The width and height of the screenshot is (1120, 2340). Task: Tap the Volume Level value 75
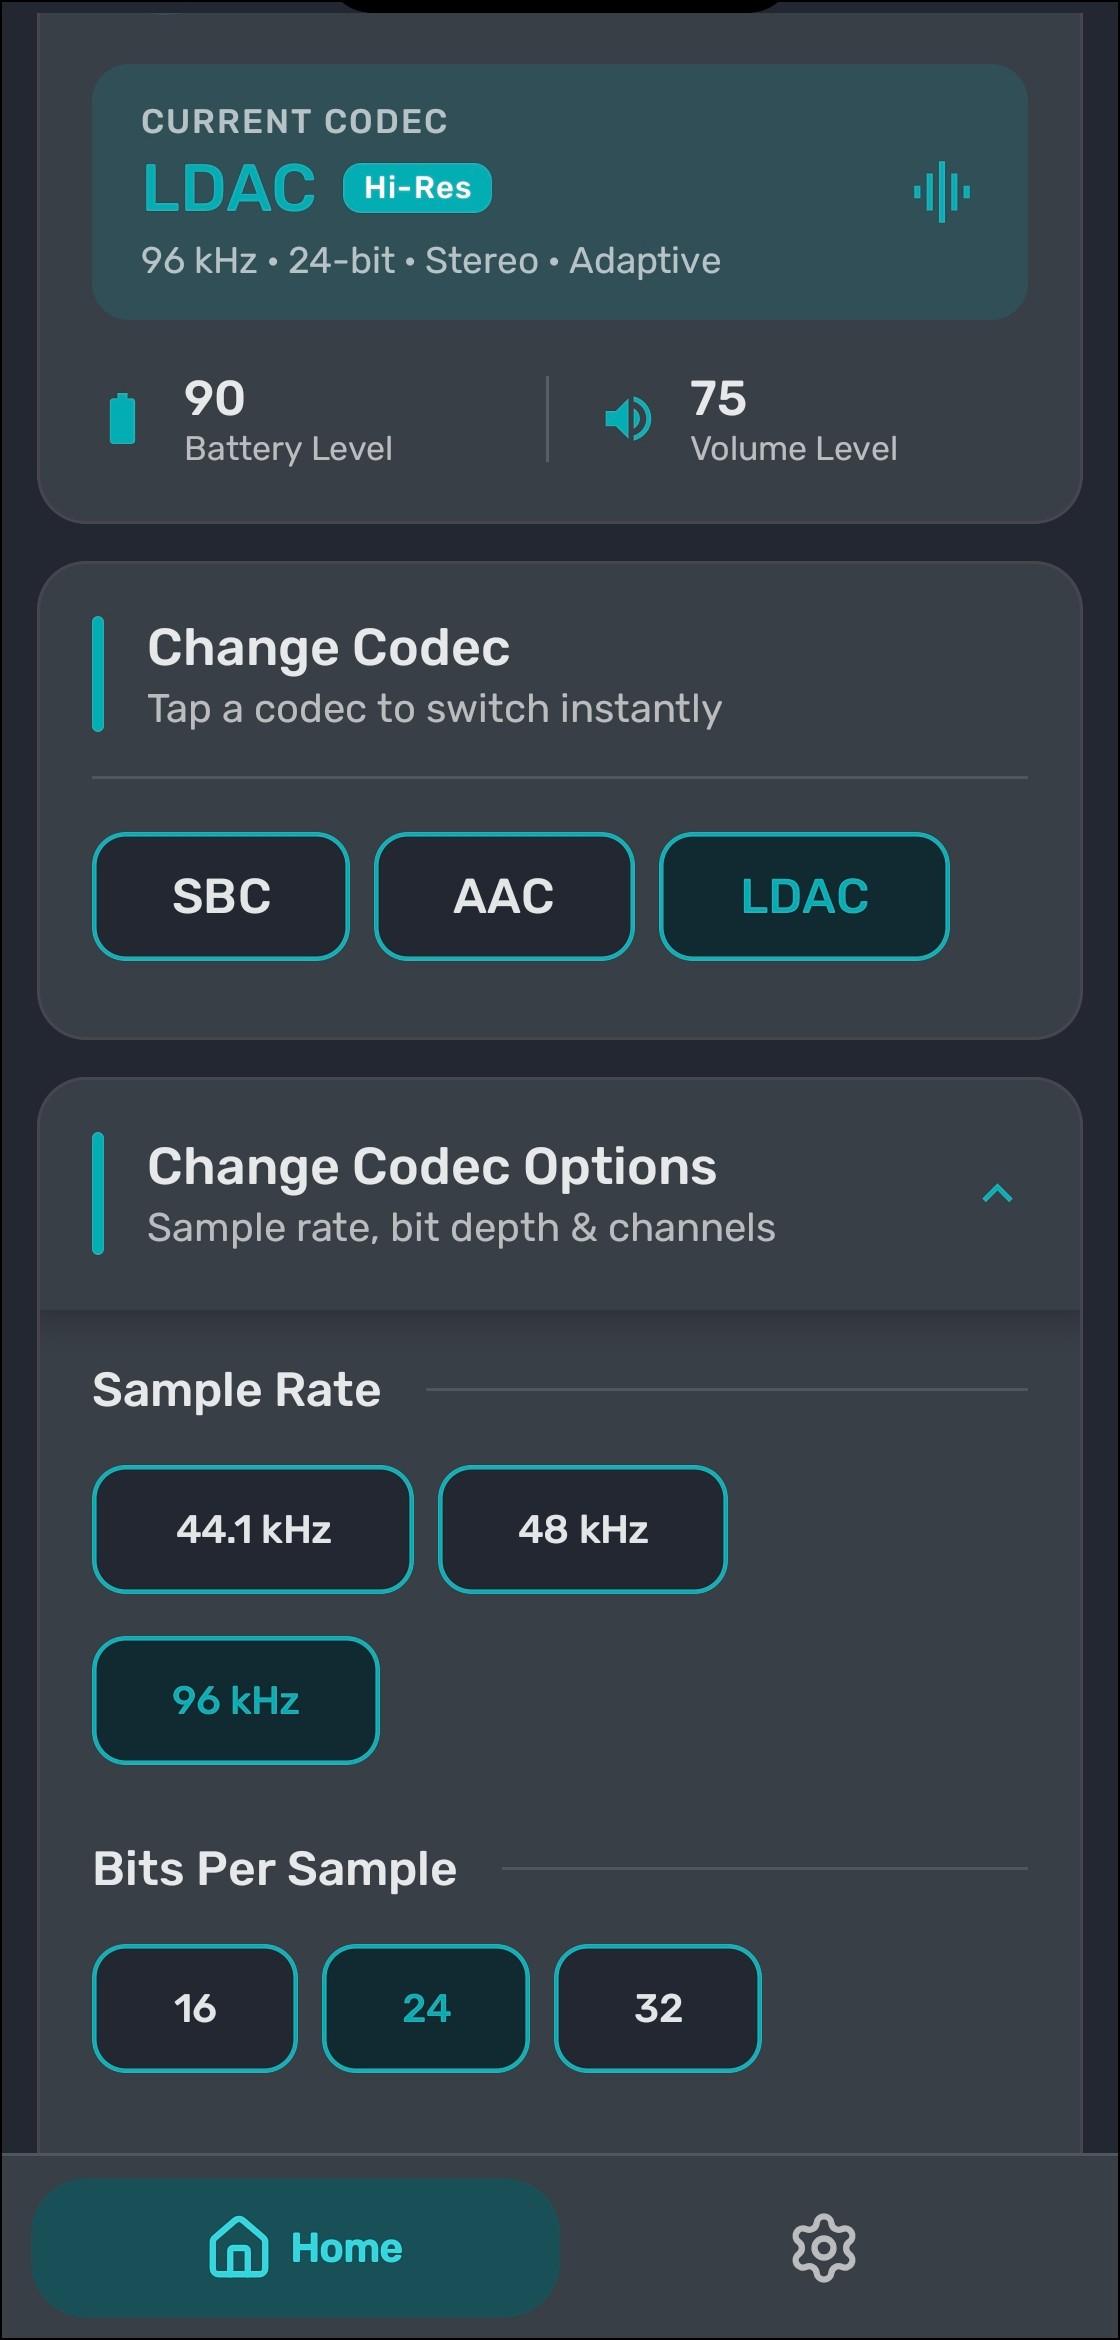coord(718,398)
